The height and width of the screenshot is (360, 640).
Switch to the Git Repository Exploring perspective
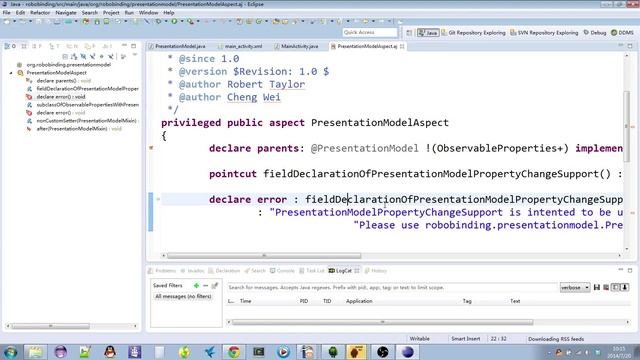tap(473, 32)
